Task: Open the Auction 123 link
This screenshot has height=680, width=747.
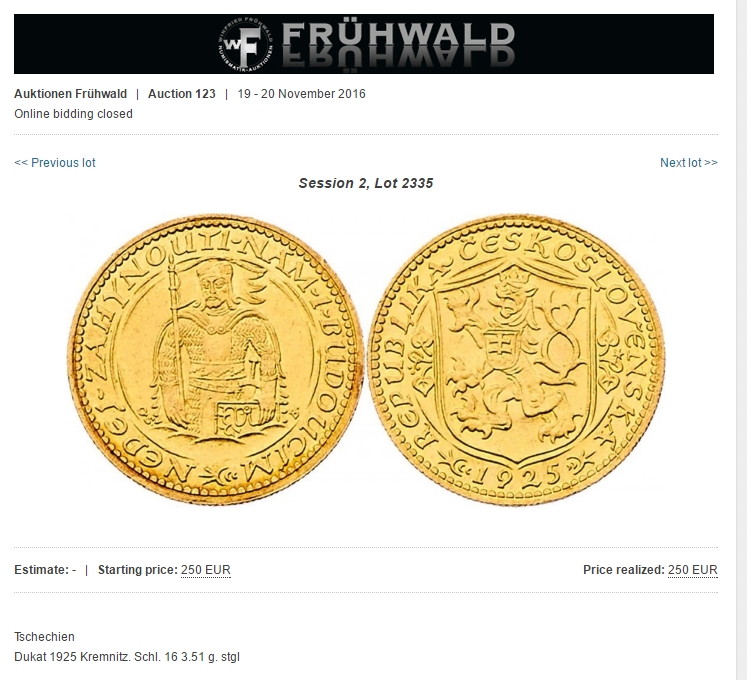Action: (182, 94)
